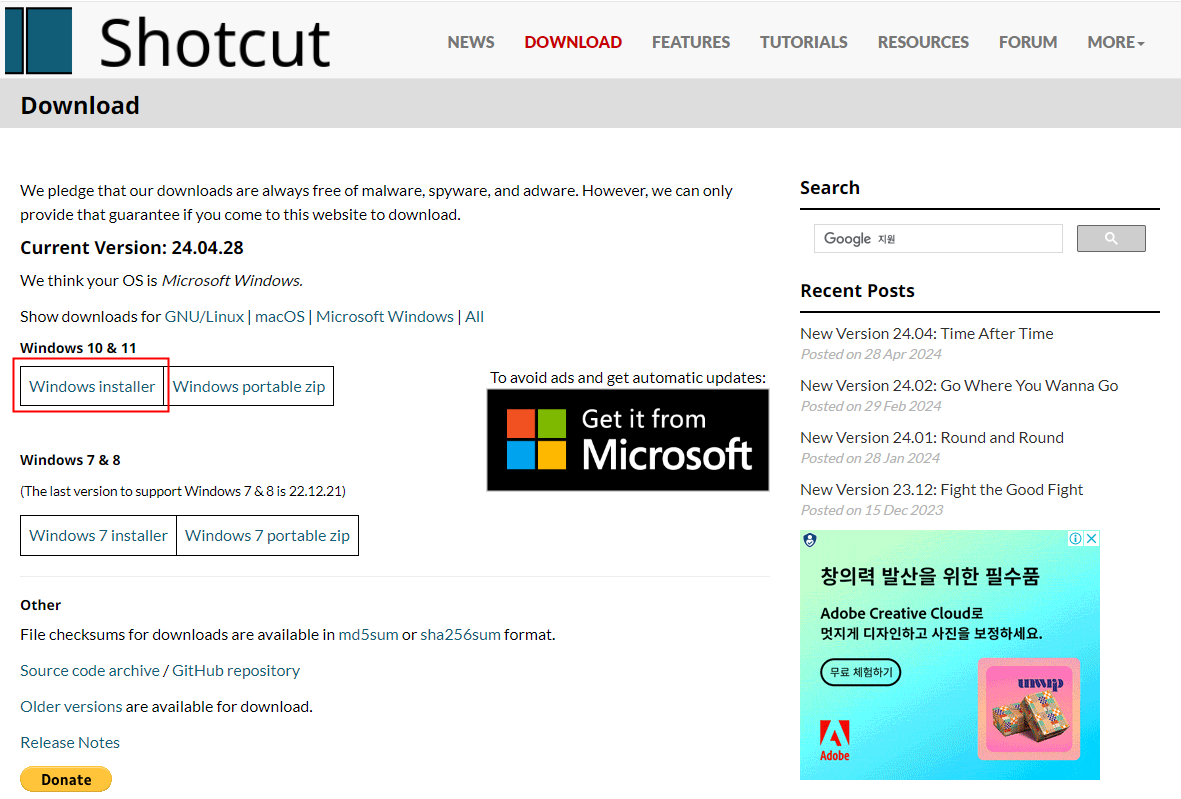
Task: Open the NEWS menu item
Action: click(x=471, y=42)
